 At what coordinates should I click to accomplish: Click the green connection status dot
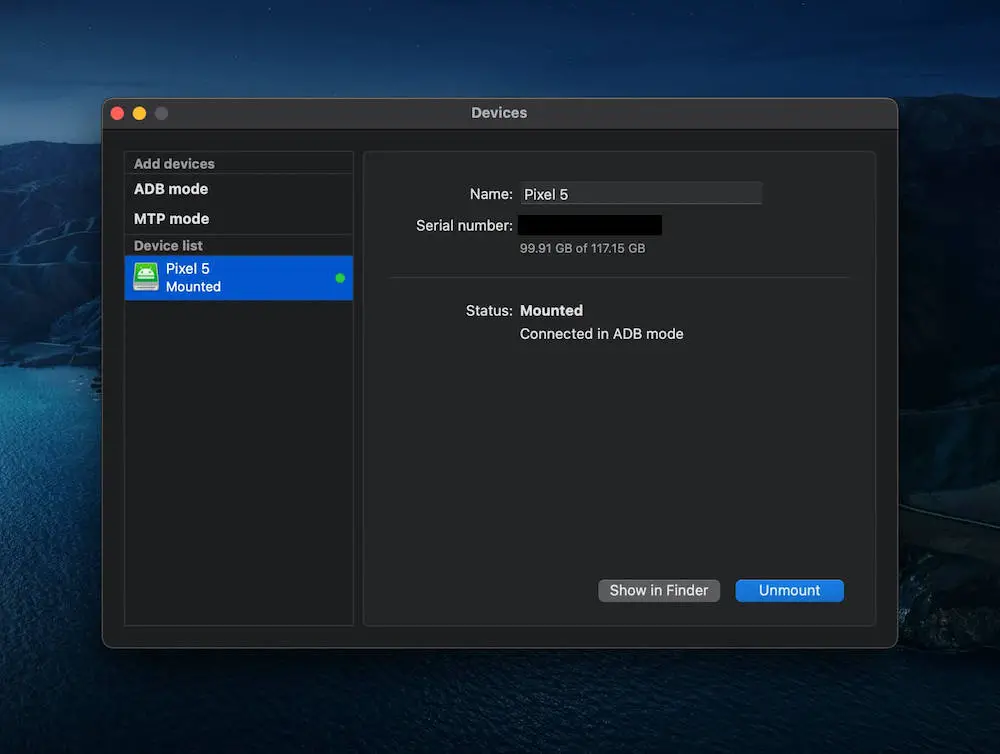click(340, 278)
